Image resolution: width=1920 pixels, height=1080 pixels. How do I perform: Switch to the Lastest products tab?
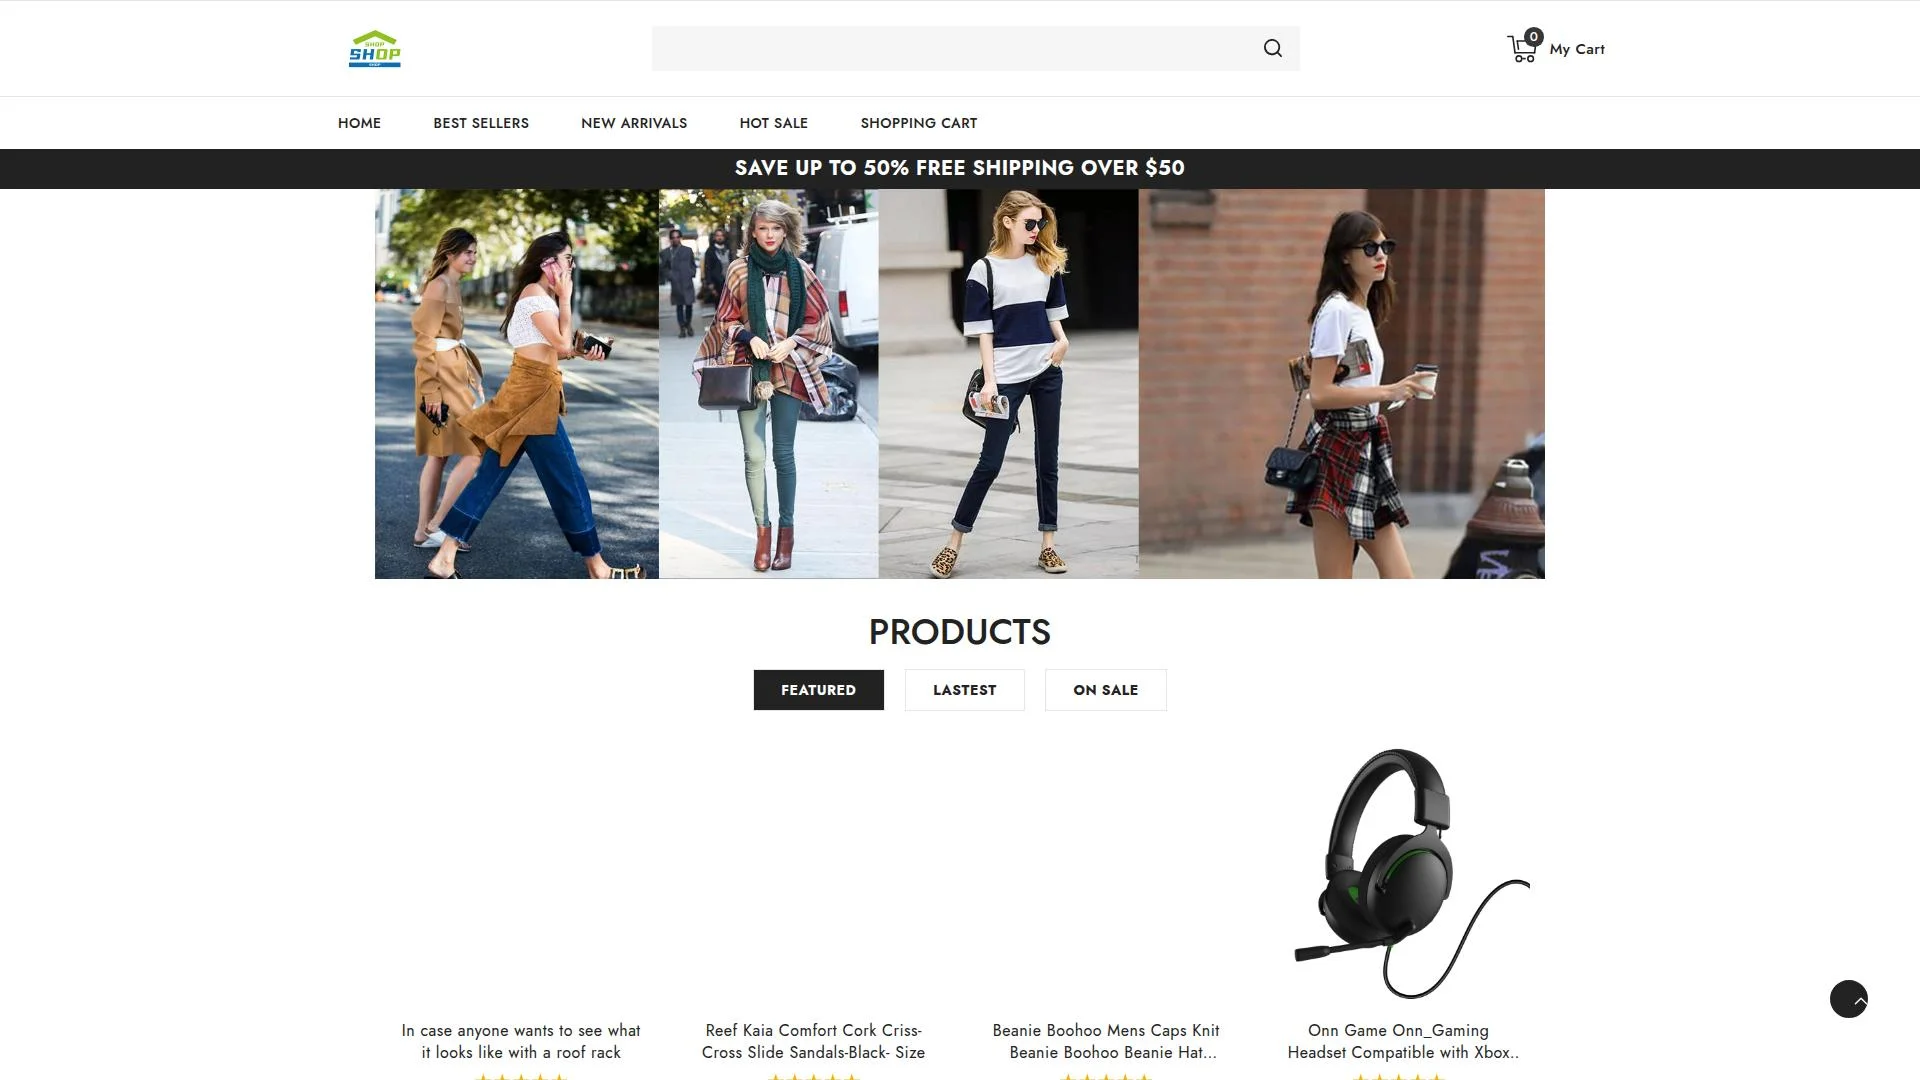pos(965,690)
